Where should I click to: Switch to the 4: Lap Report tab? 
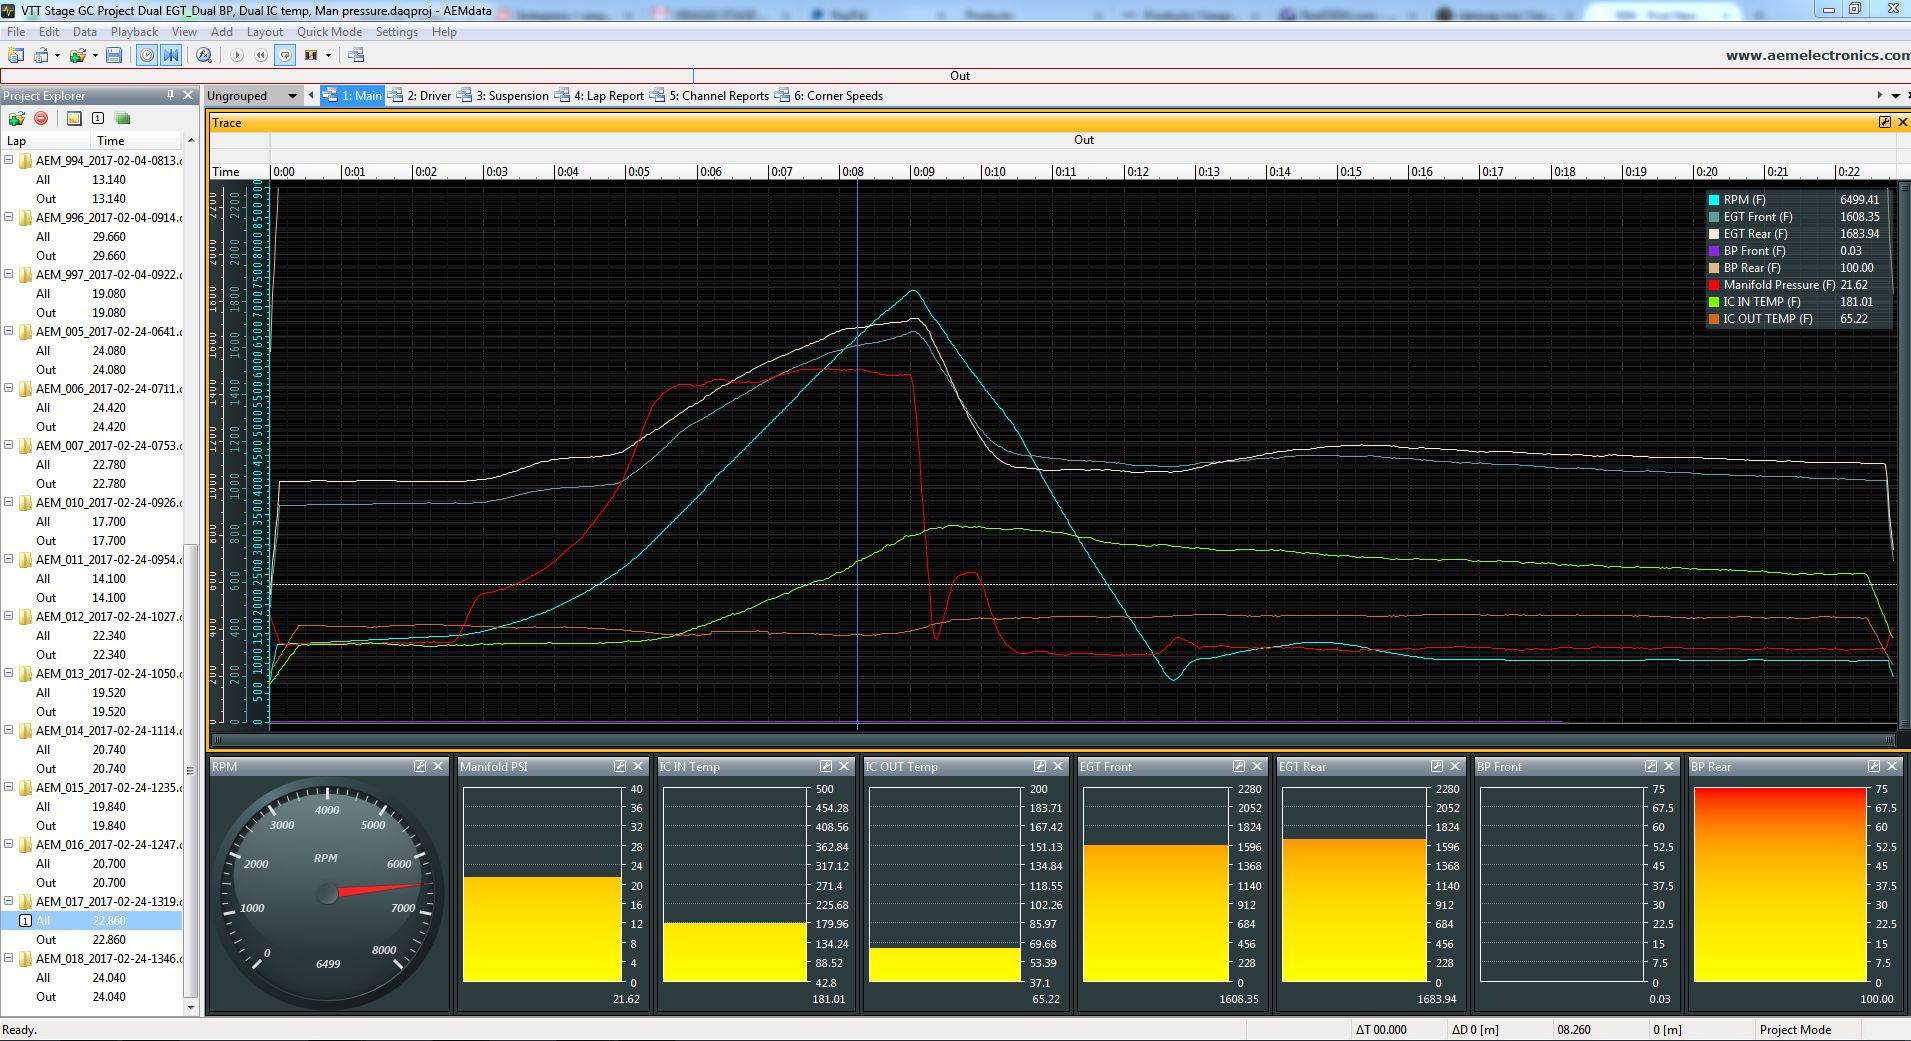(600, 96)
